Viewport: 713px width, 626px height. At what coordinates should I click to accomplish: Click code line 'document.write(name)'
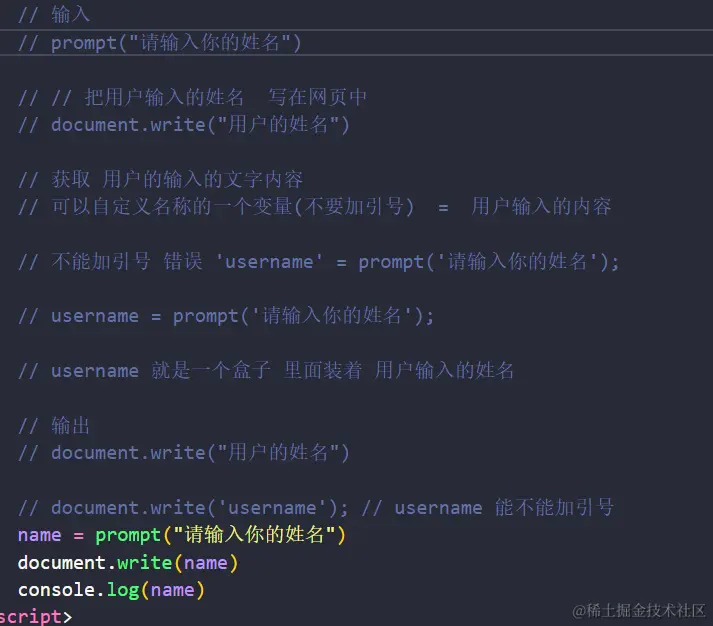tap(128, 562)
